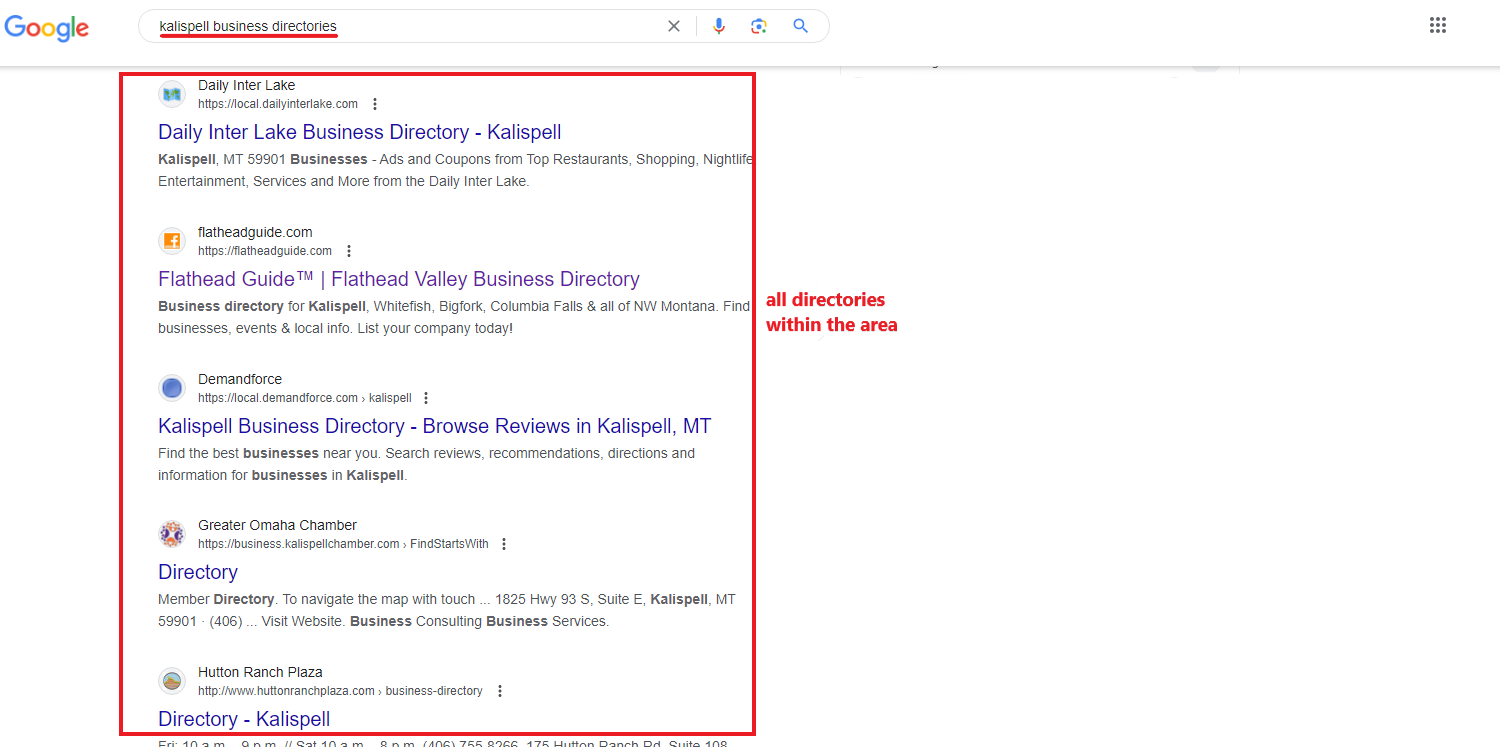Image resolution: width=1500 pixels, height=747 pixels.
Task: Submit the search with the magnifier icon
Action: (800, 26)
